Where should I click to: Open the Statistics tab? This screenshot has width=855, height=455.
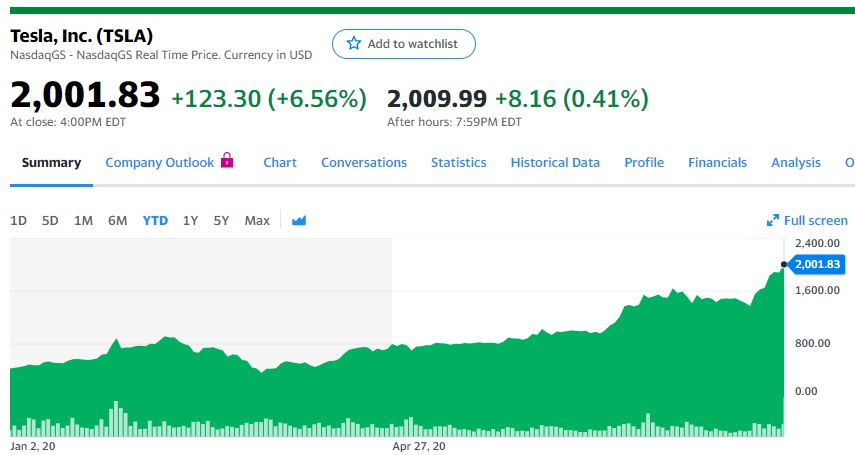coord(459,163)
